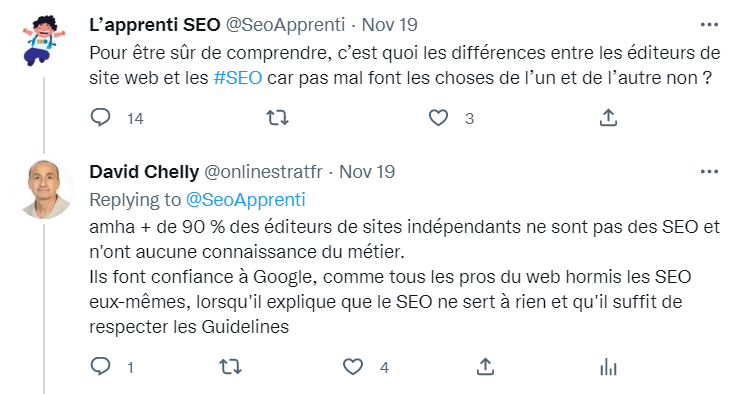This screenshot has width=742, height=394.
Task: Retweet L'apprenti SEO's tweet
Action: coord(277,118)
